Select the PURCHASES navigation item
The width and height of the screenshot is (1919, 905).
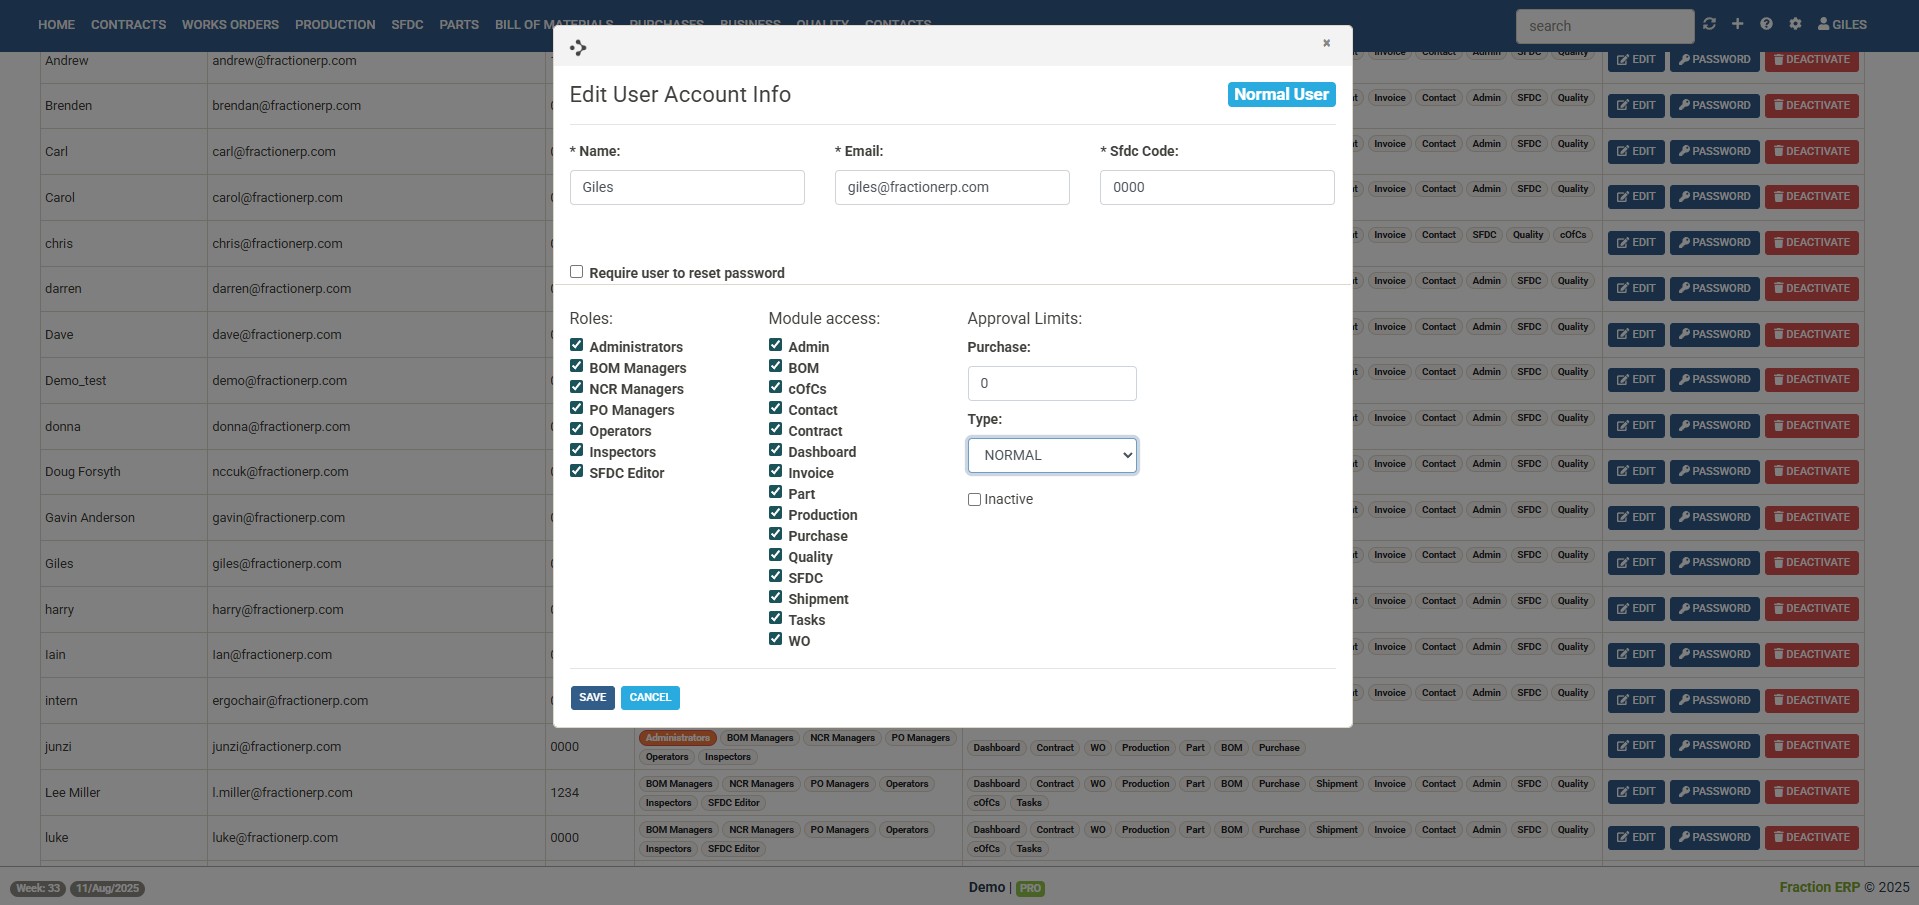pos(666,24)
